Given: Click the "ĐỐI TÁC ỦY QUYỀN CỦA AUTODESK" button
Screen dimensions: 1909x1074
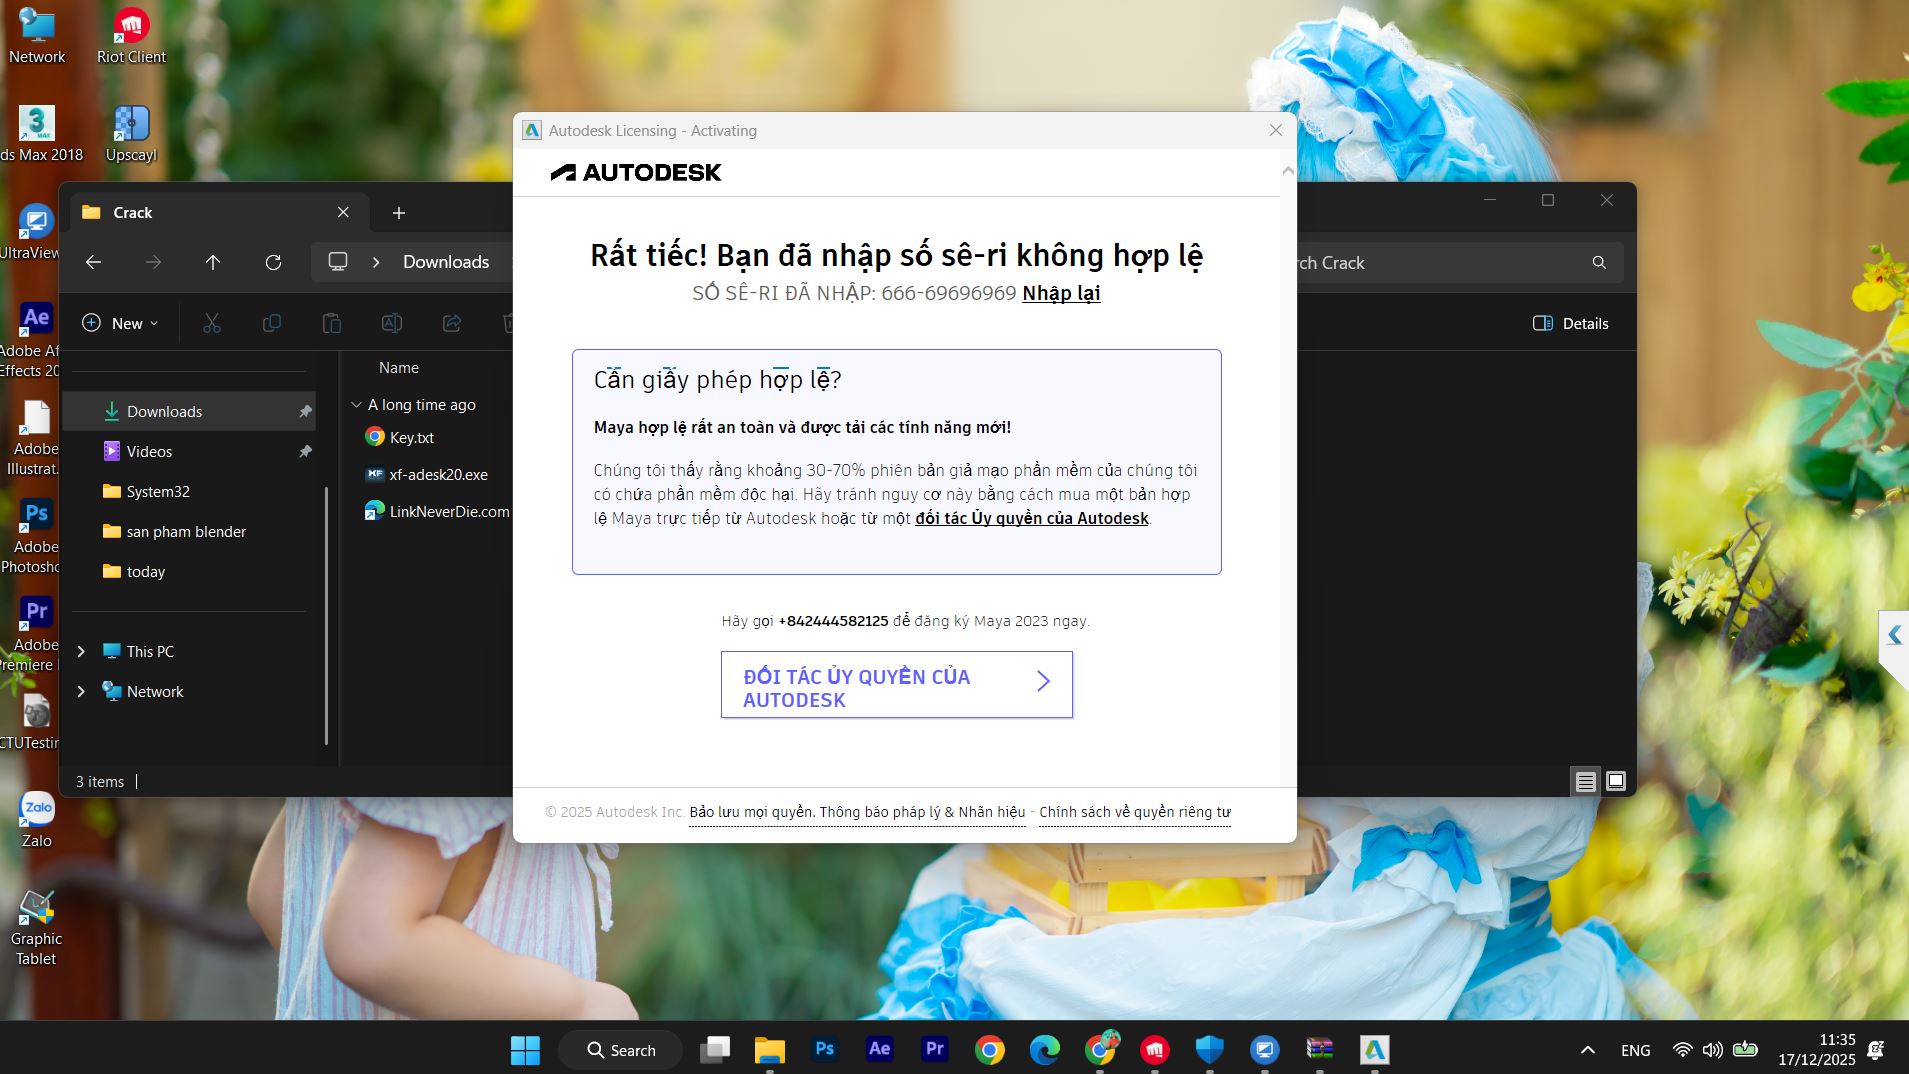Looking at the screenshot, I should tap(896, 685).
